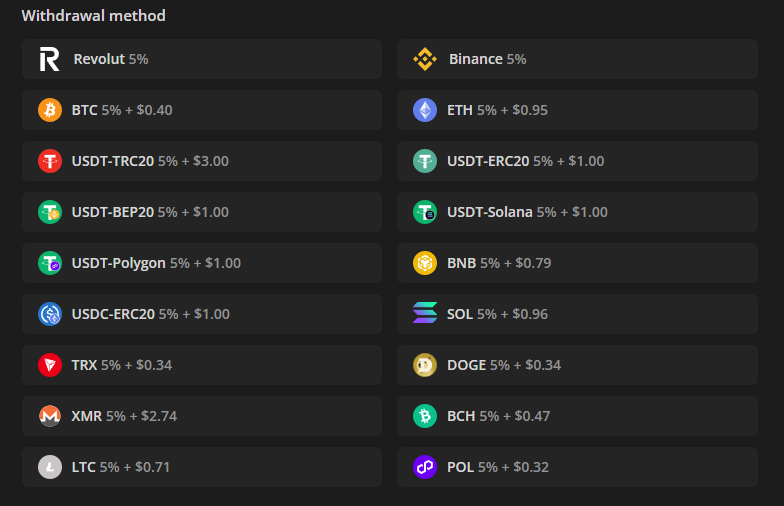This screenshot has height=506, width=784.
Task: Click the red USDT-TRC20 Tether icon
Action: tap(50, 161)
